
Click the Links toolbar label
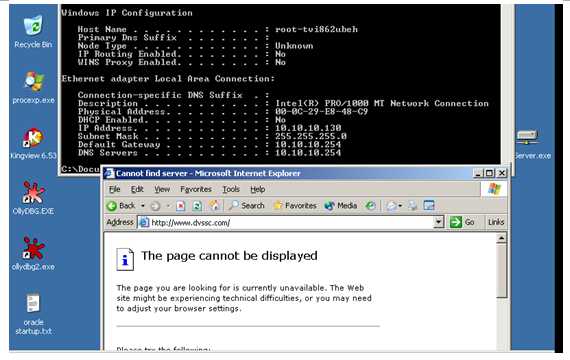496,222
